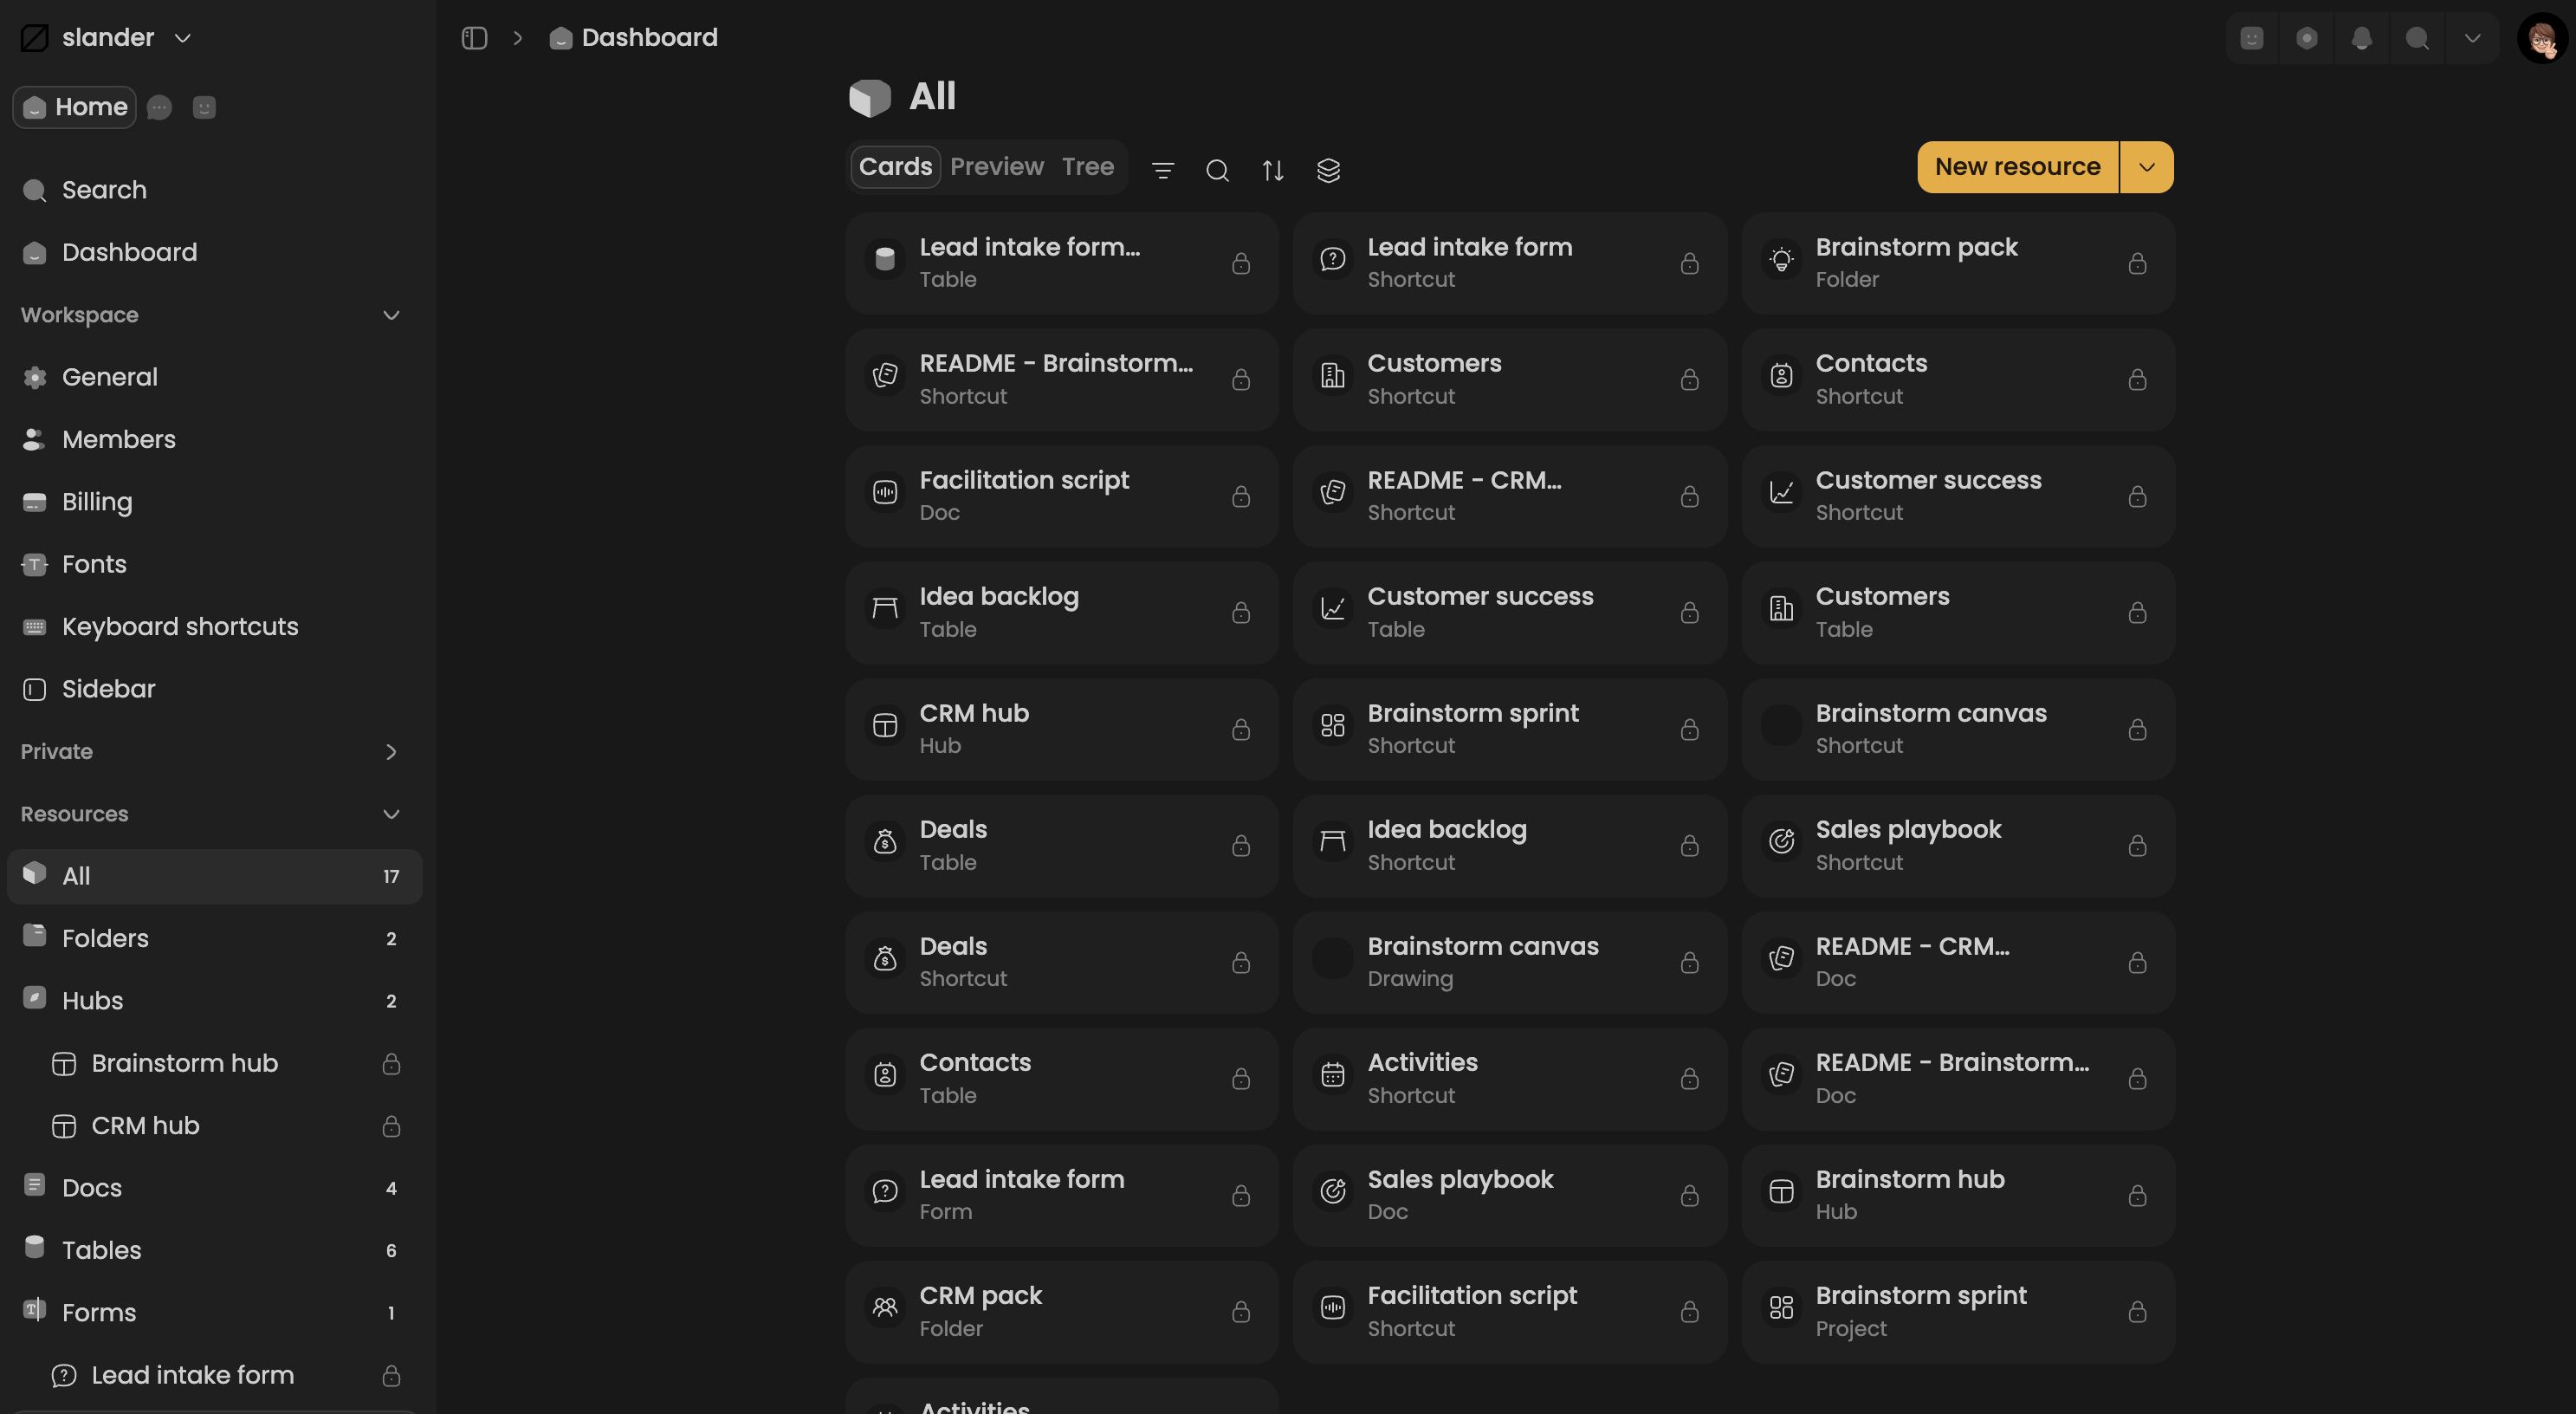Viewport: 2576px width, 1414px height.
Task: Open sort options with the arrows icon
Action: pos(1272,170)
